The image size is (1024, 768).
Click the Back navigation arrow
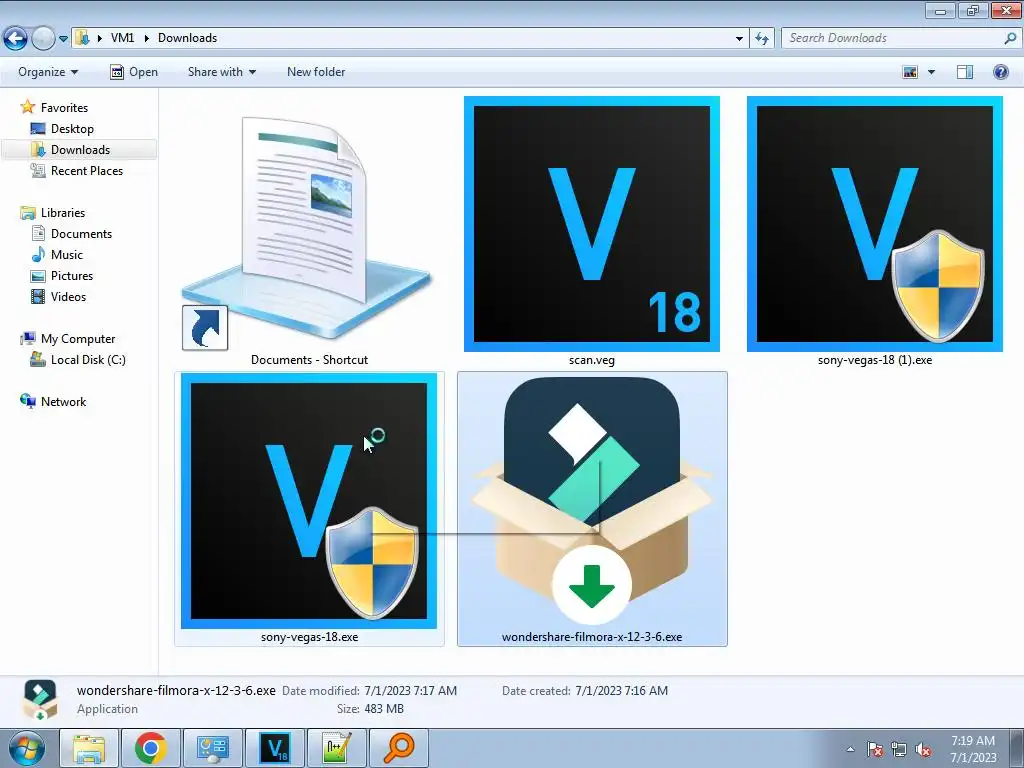16,39
